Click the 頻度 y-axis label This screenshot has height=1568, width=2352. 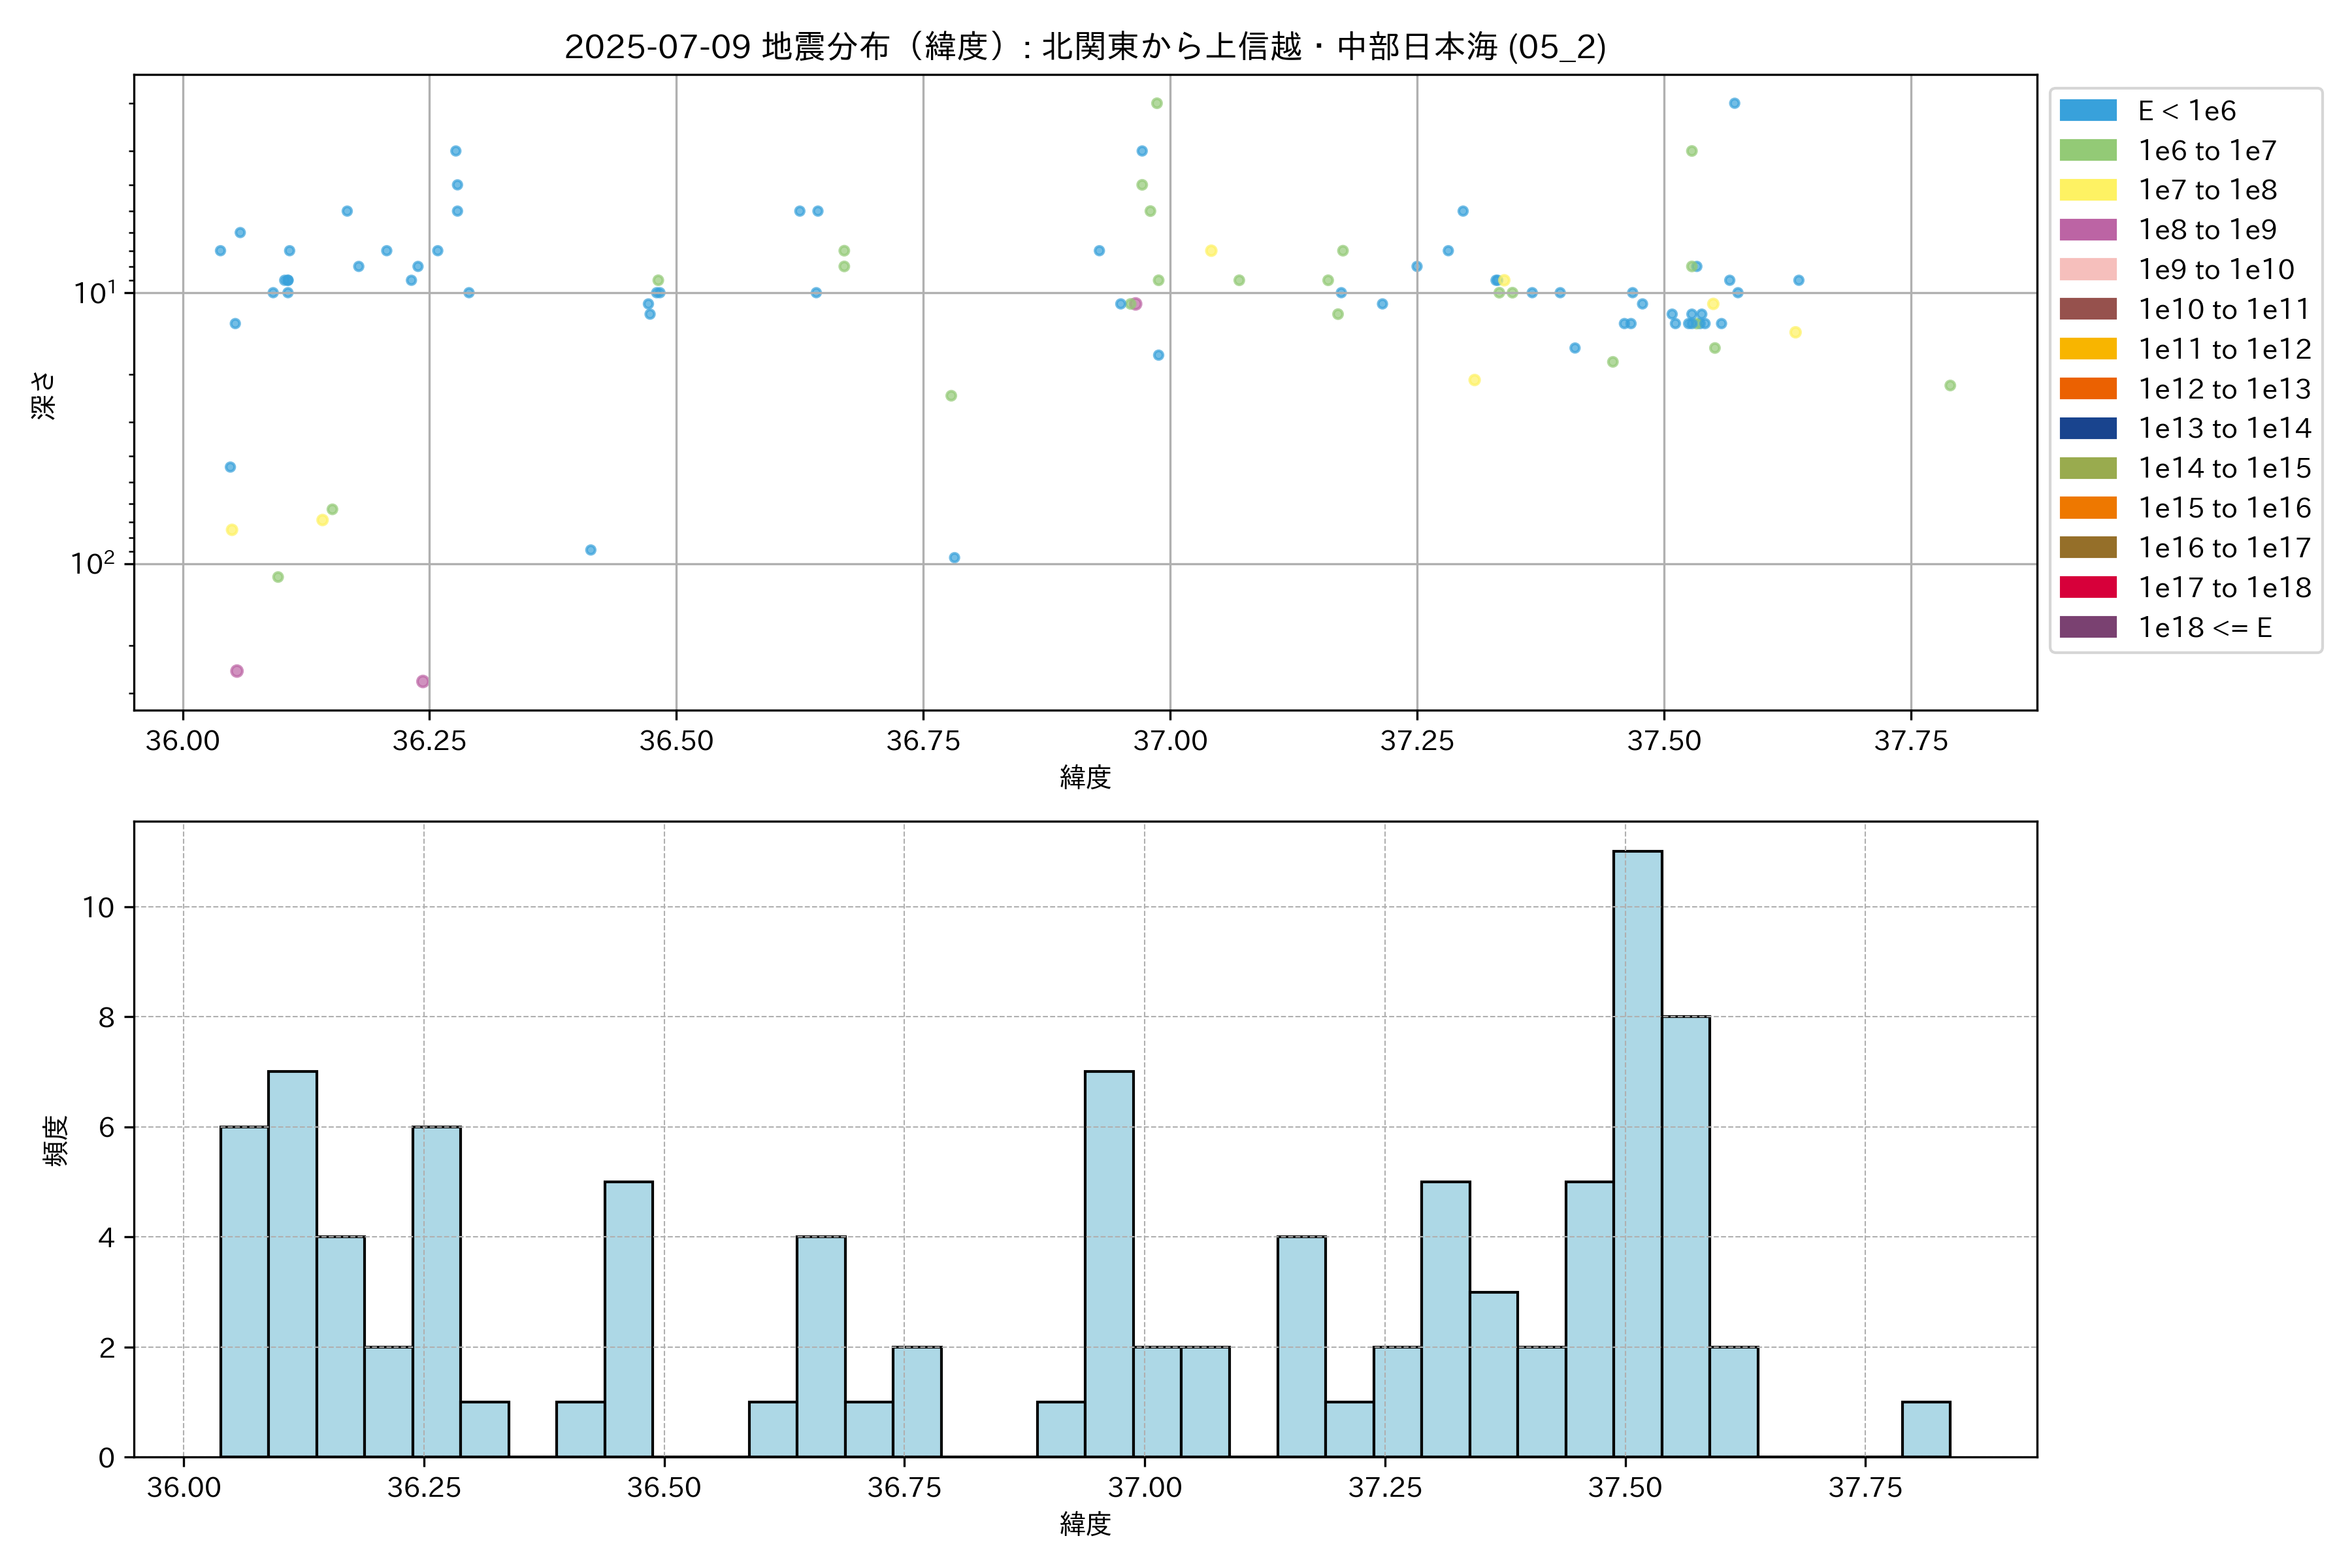[56, 1140]
